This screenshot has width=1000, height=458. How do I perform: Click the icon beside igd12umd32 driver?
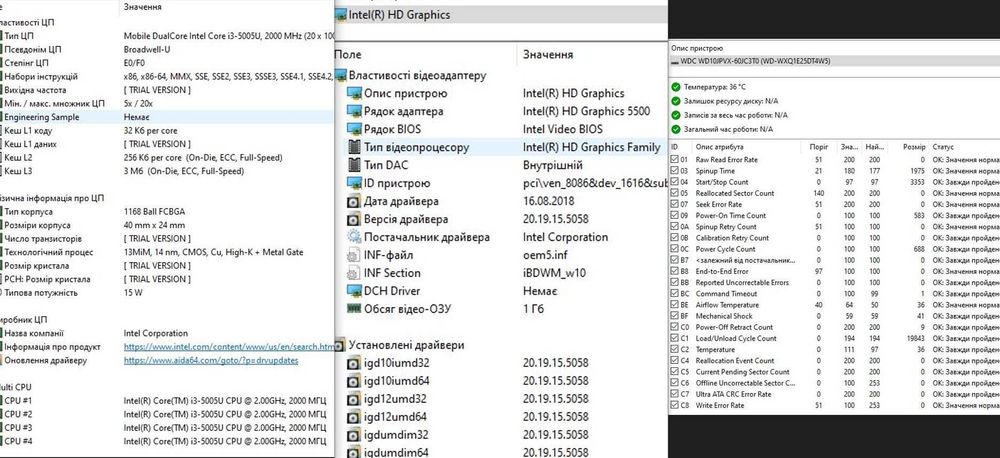click(x=354, y=399)
